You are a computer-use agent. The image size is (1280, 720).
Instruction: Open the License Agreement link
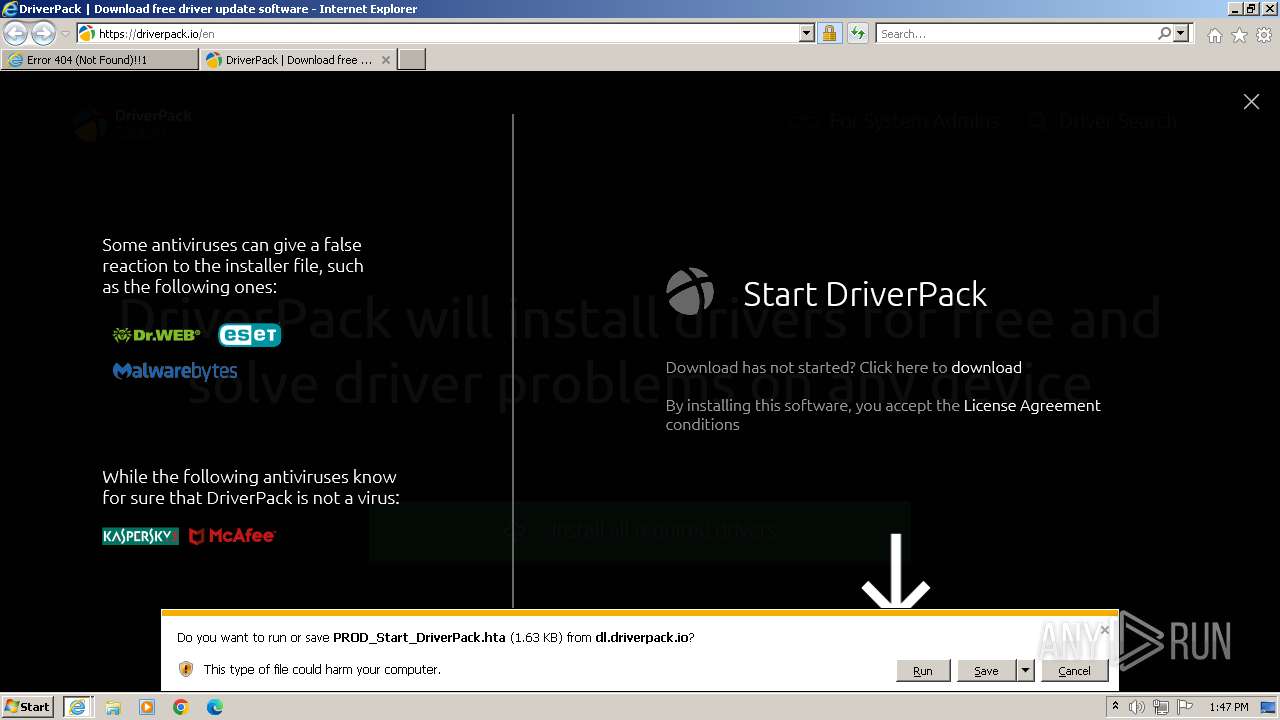pos(1032,405)
